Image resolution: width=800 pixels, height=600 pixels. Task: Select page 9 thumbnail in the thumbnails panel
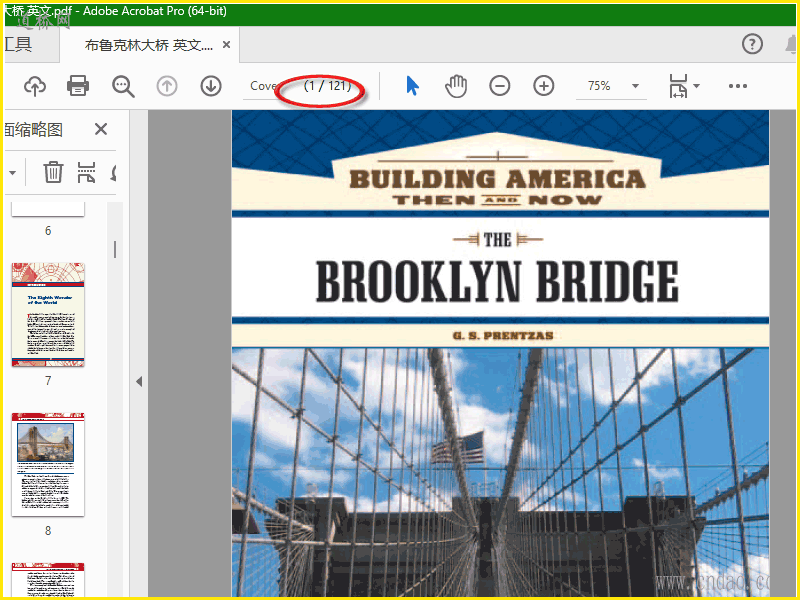48,580
